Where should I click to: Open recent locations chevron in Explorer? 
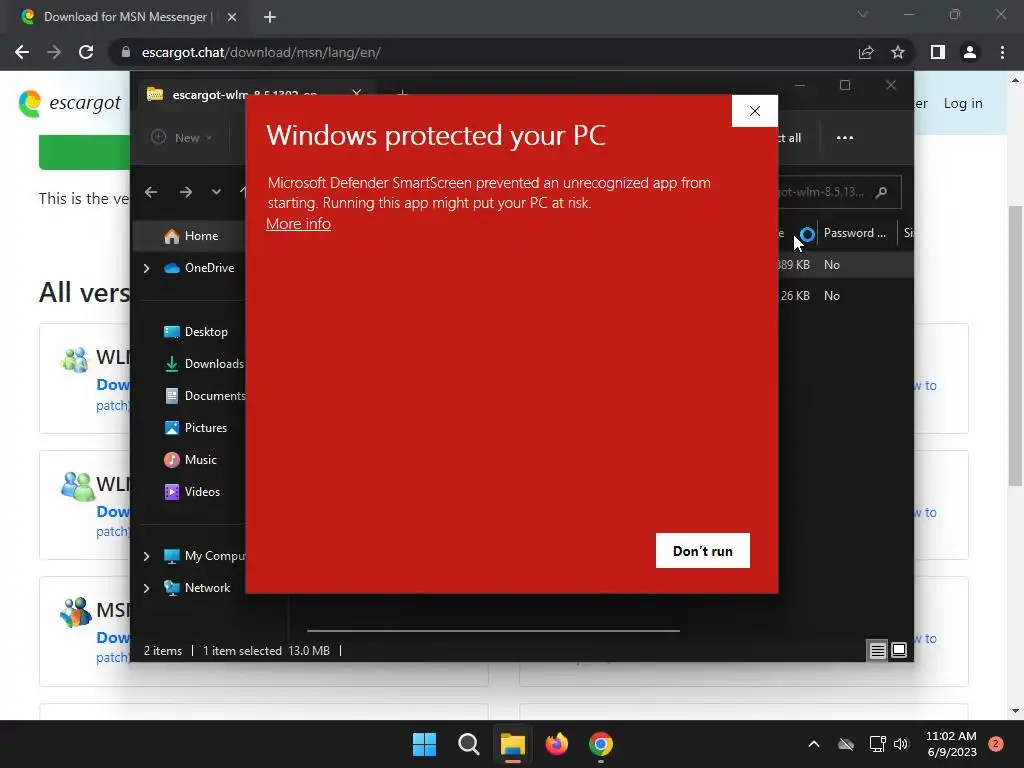[x=216, y=192]
